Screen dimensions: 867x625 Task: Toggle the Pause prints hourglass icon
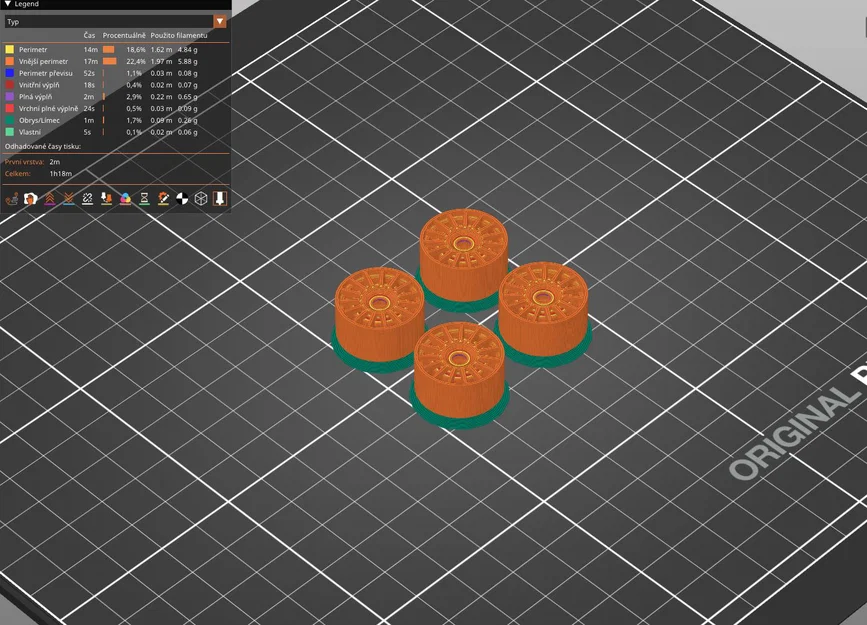click(144, 198)
